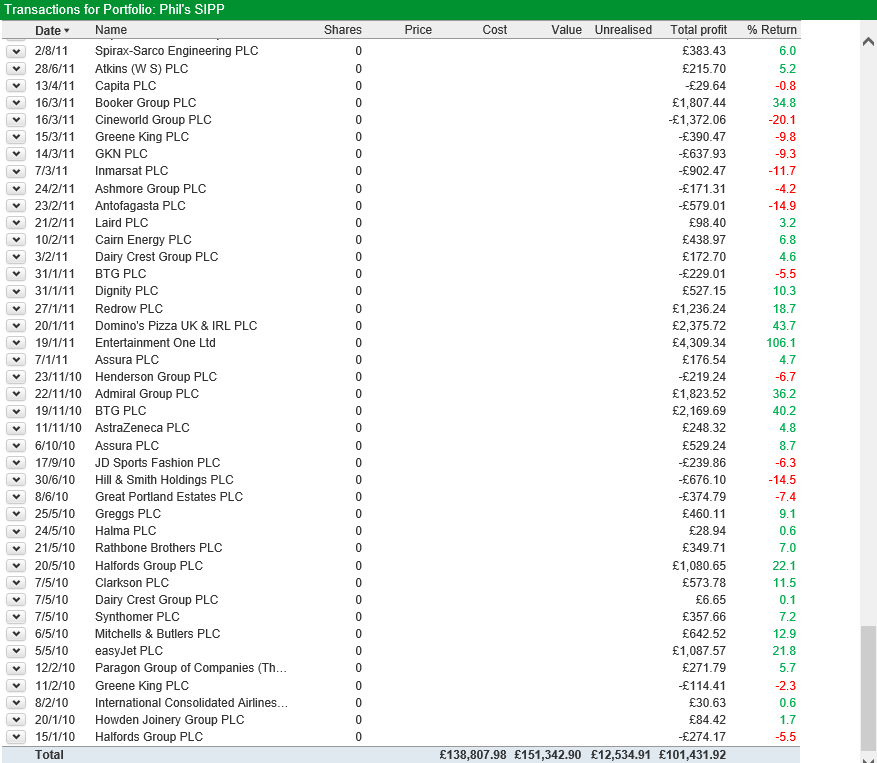Select the Halfords Group PLC entry dated 20/5/10
Screen dimensions: 877x763
(x=149, y=566)
